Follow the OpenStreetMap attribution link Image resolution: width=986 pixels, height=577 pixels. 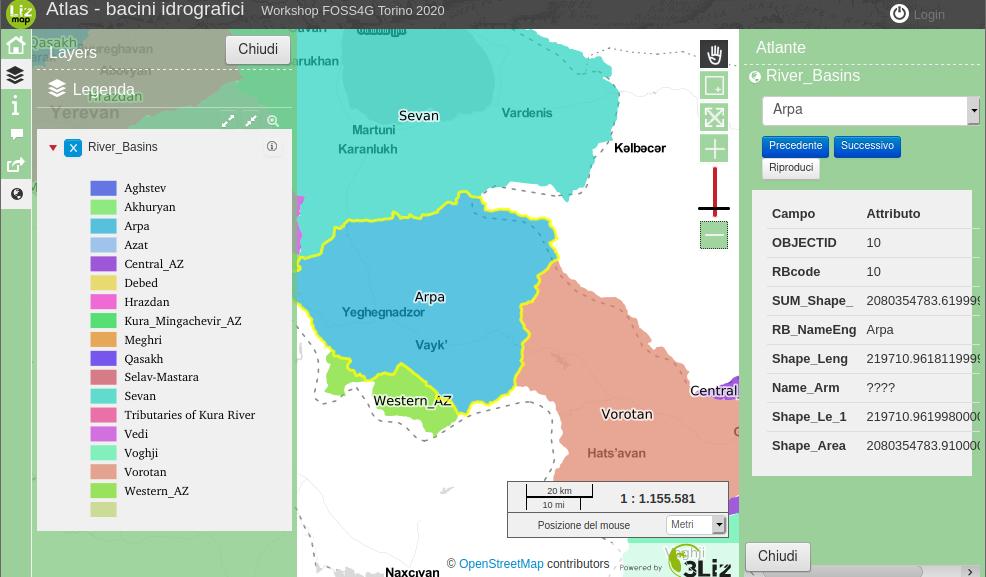(x=501, y=564)
